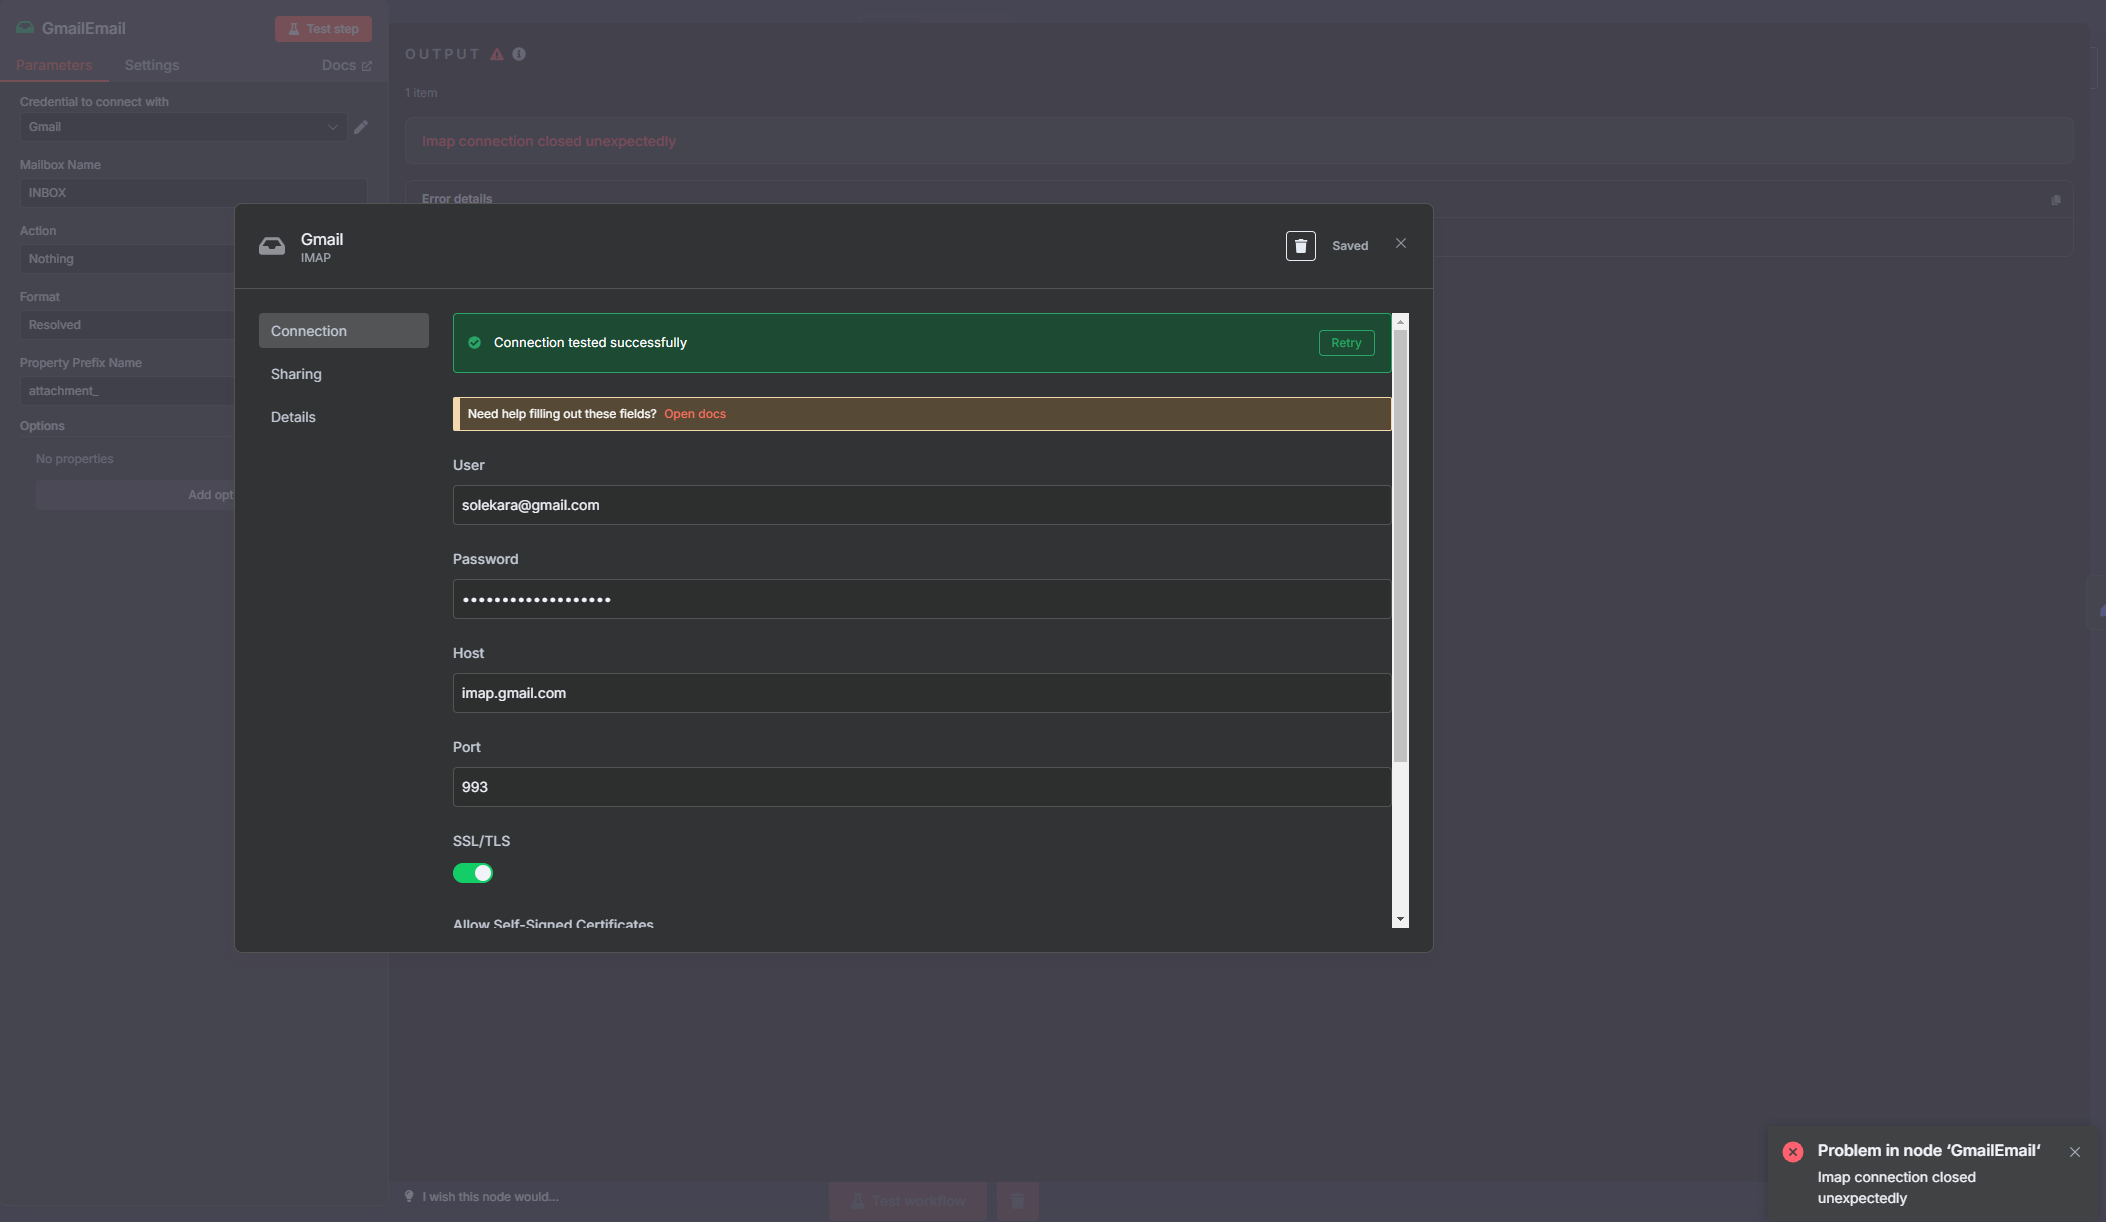Screen dimensions: 2106x1222
Task: Open the Connection tab
Action: pyautogui.click(x=343, y=331)
